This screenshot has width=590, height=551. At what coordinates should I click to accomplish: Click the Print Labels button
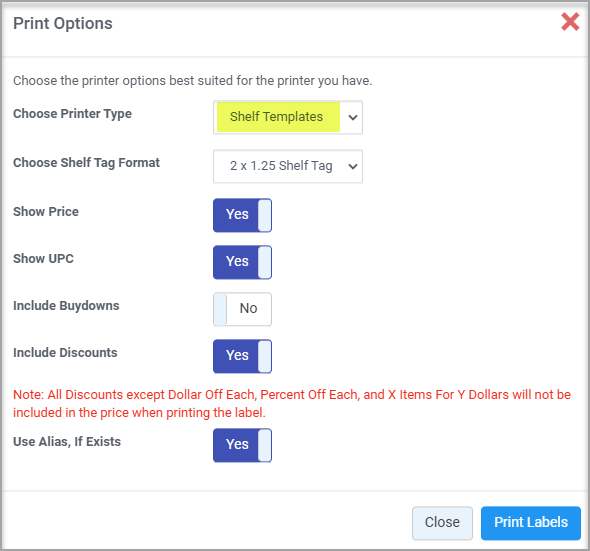click(x=531, y=523)
